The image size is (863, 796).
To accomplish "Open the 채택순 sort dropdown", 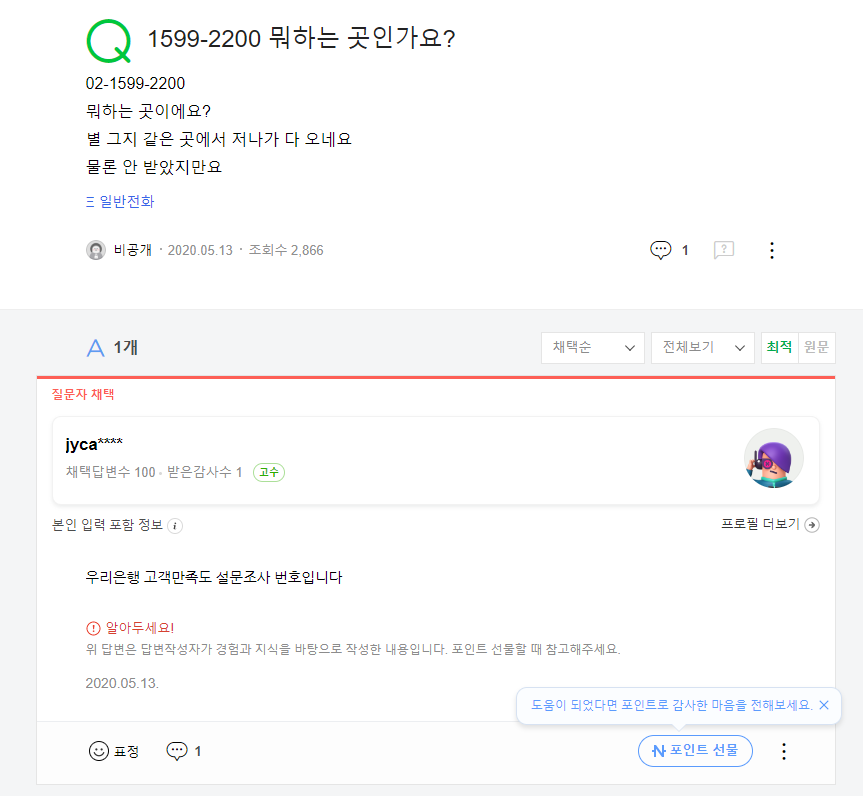I will 592,347.
